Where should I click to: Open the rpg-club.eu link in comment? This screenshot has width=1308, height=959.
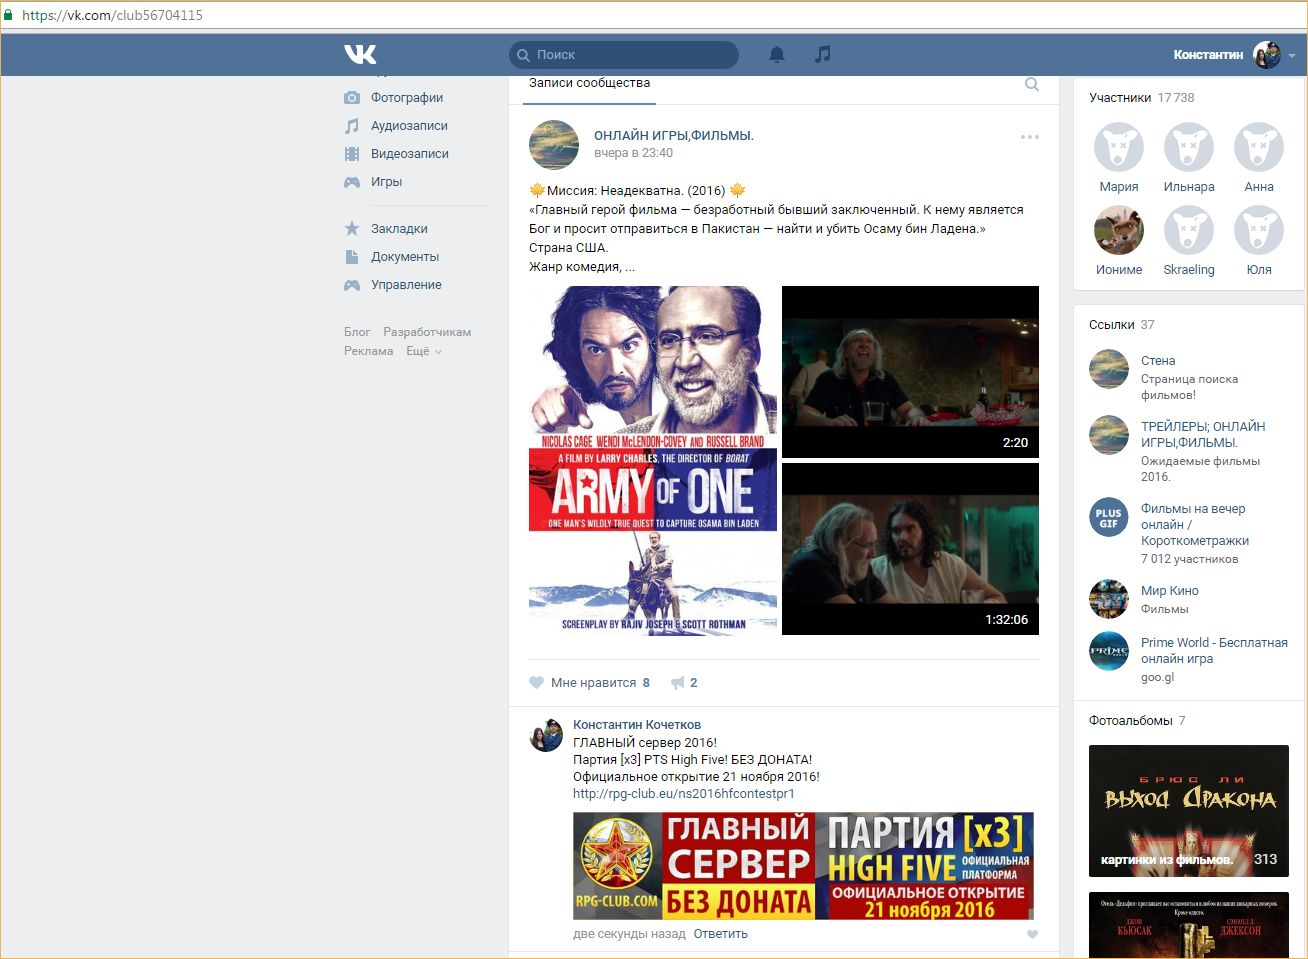tap(683, 794)
